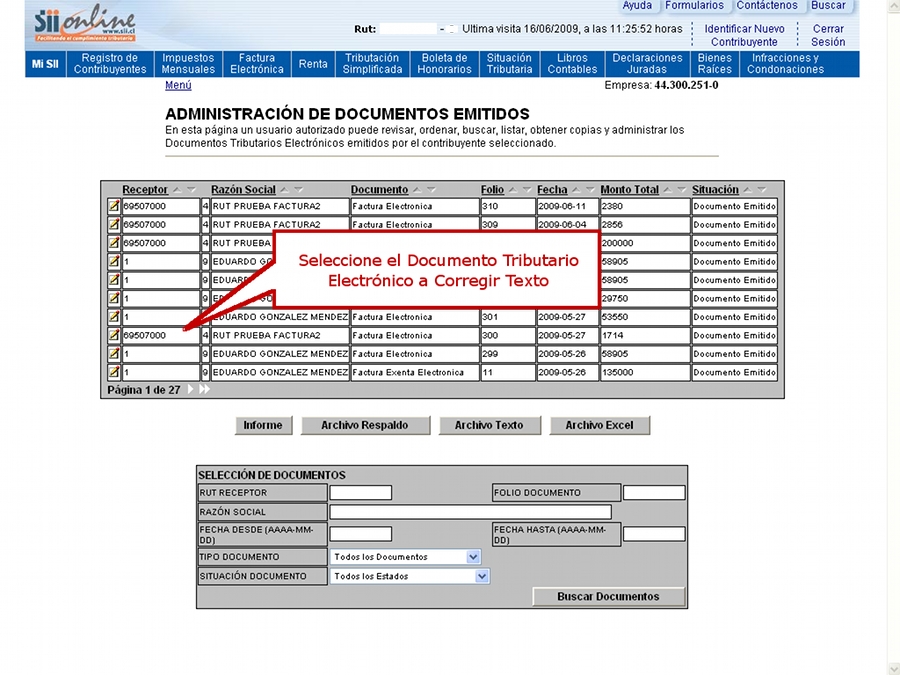Open edit icon for row with monto 200000

point(114,243)
